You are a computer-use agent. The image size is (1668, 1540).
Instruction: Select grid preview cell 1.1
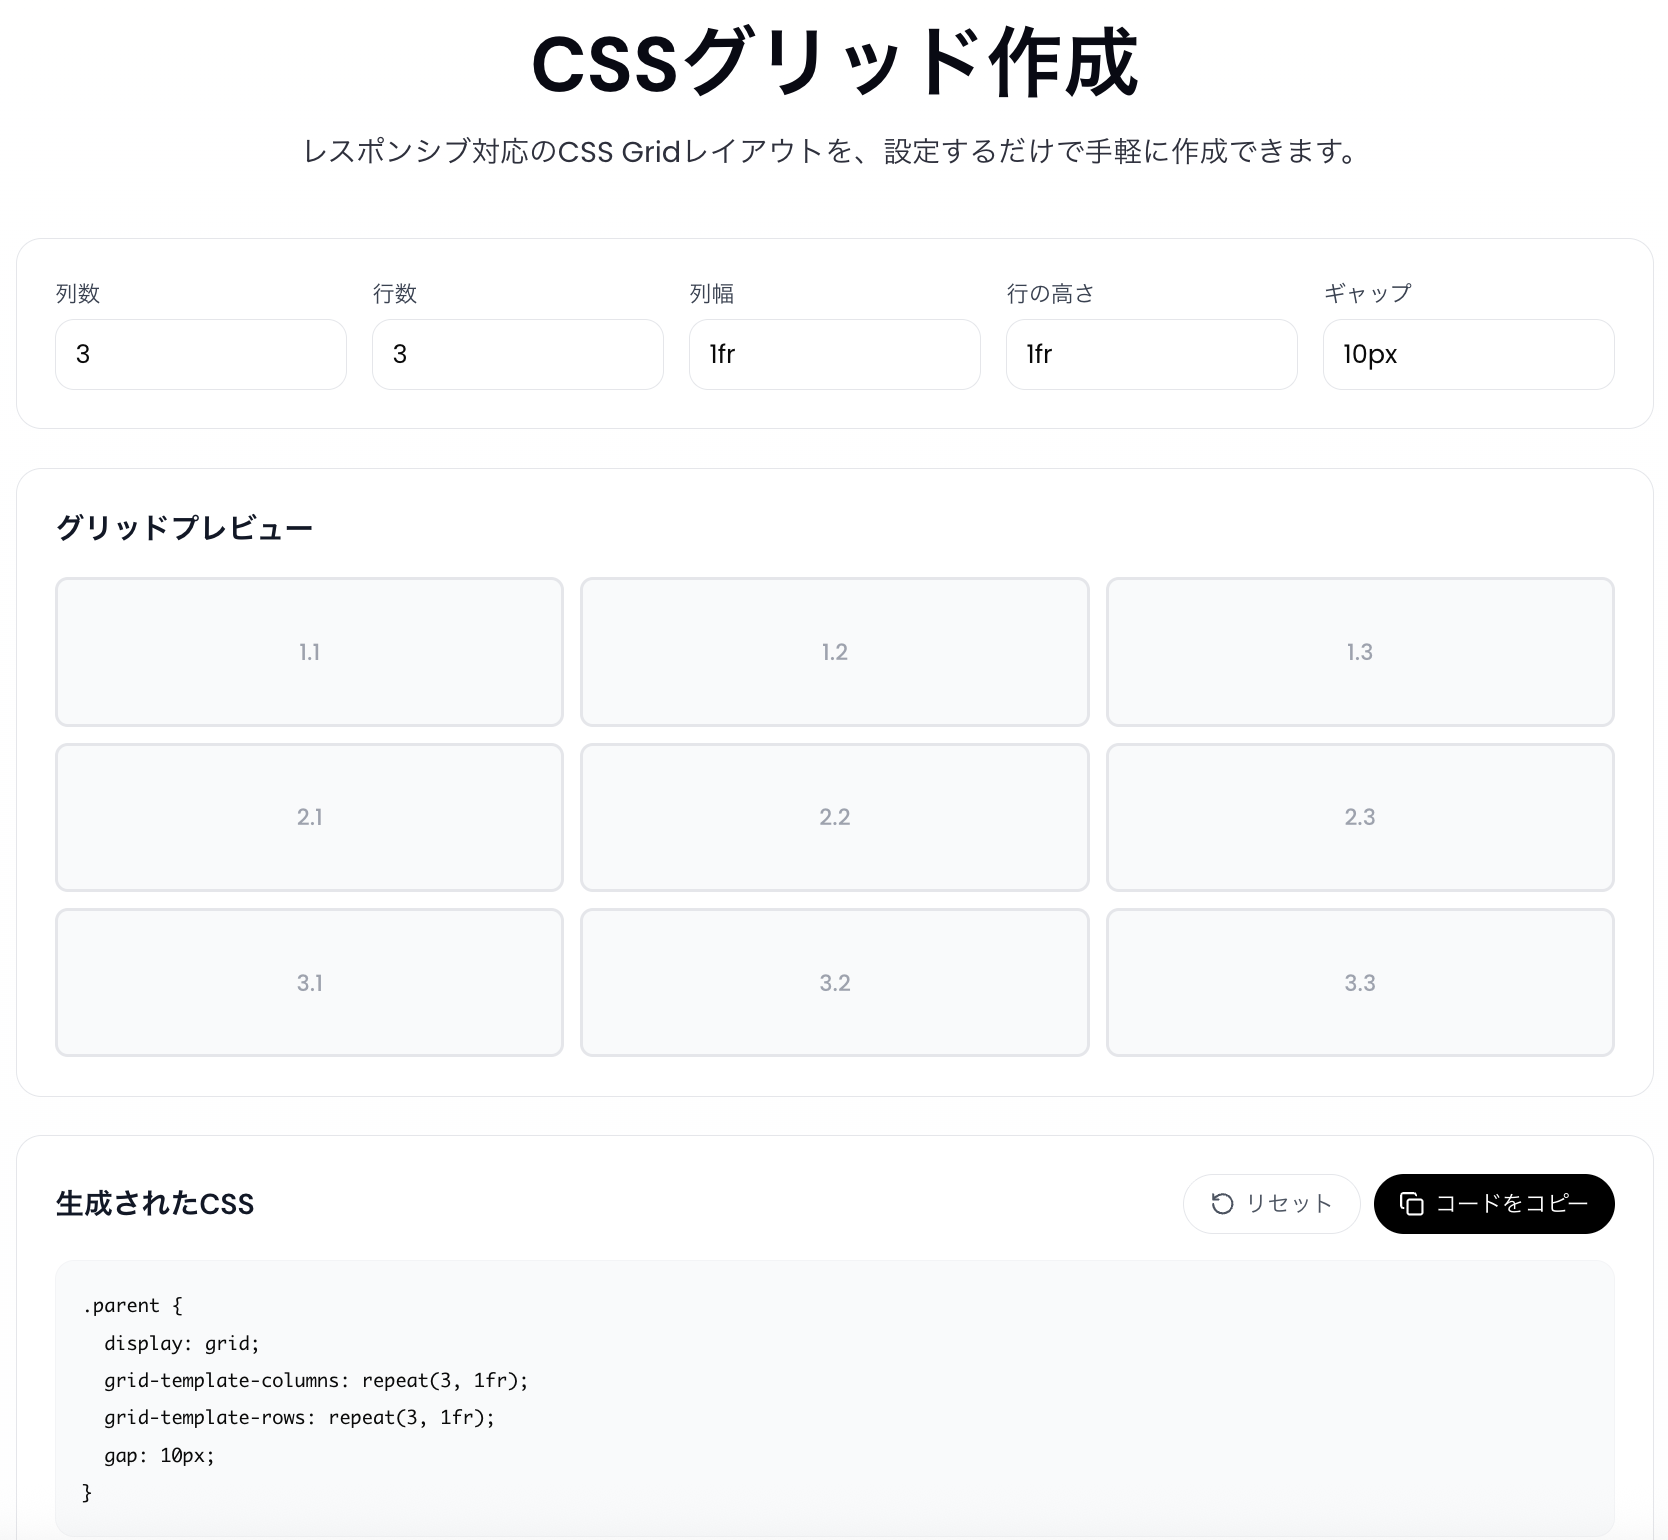[309, 652]
